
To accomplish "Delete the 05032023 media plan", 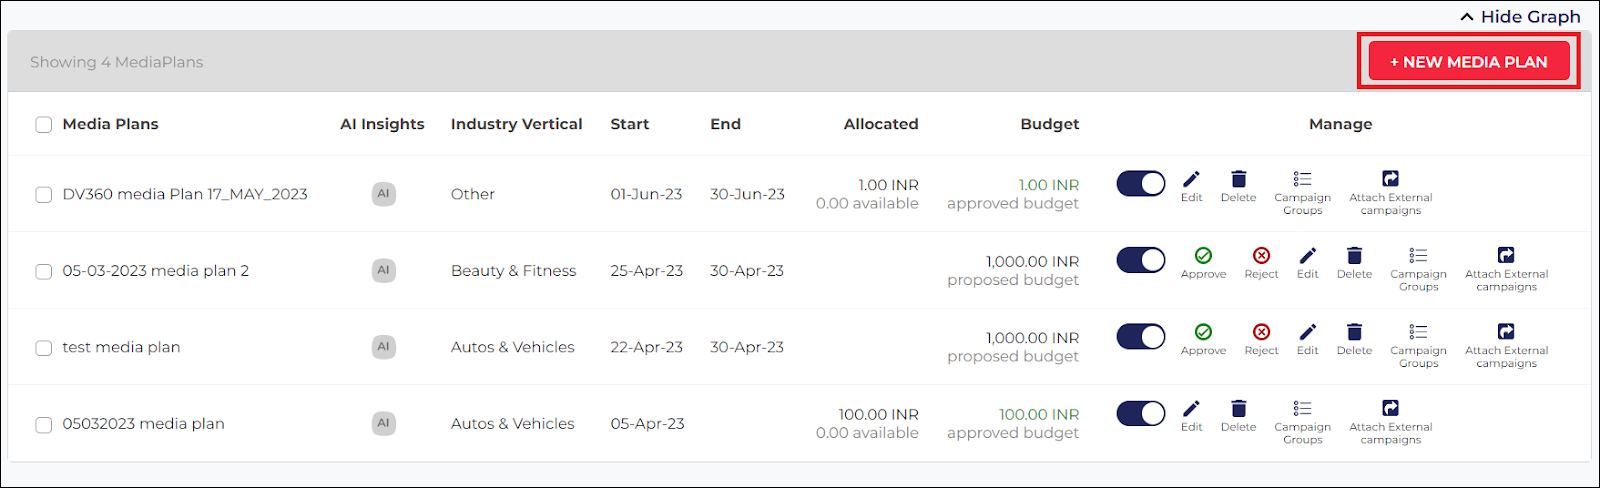I will coord(1238,415).
